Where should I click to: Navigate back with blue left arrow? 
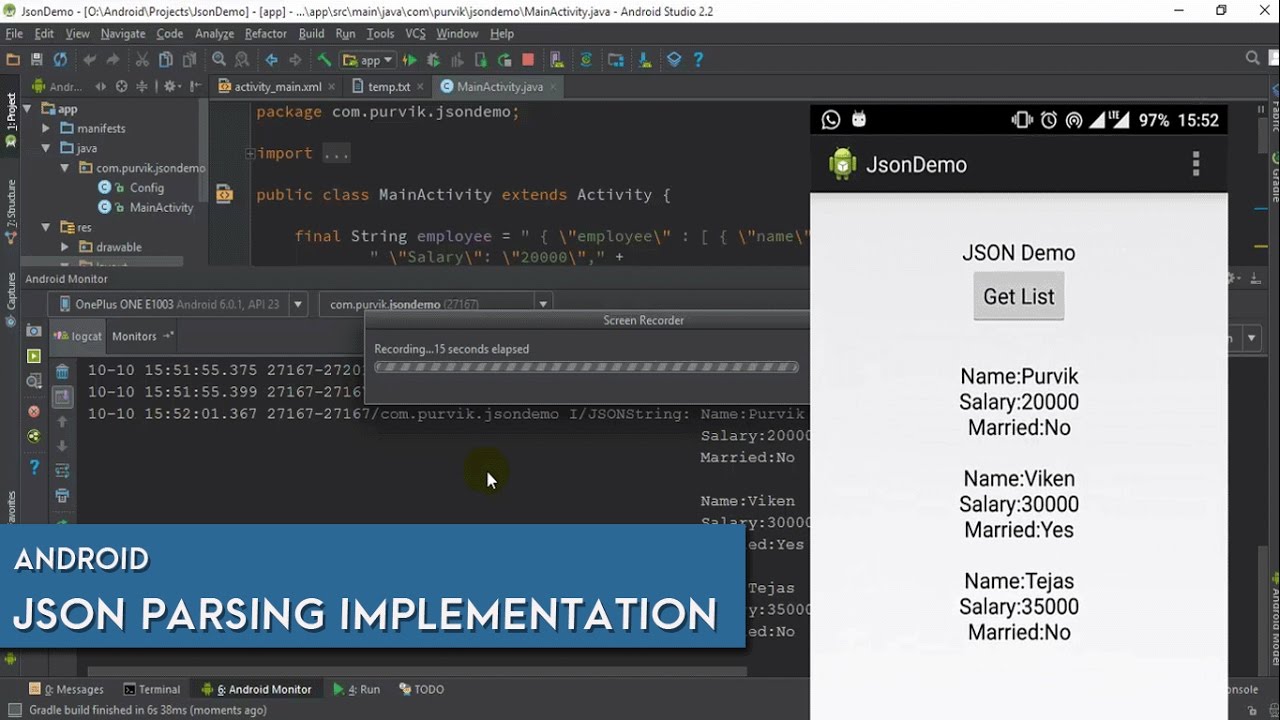pos(271,60)
